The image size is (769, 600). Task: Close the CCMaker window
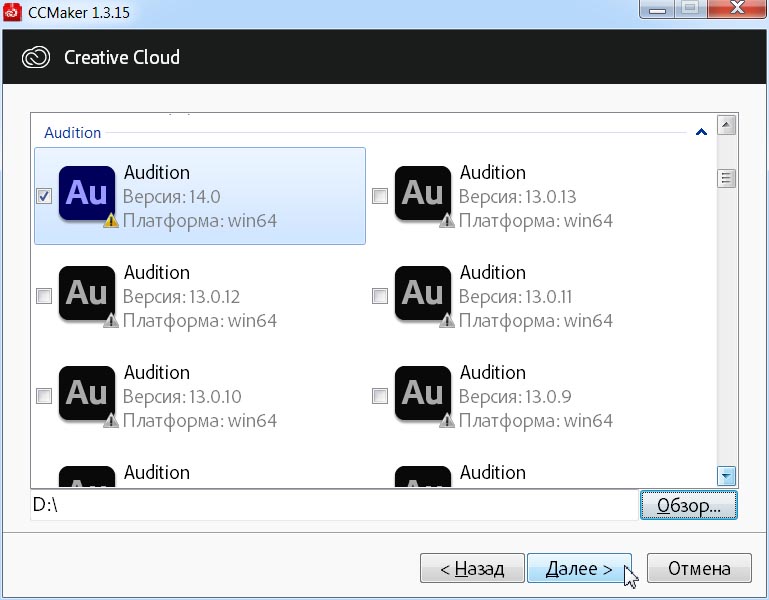click(x=737, y=8)
